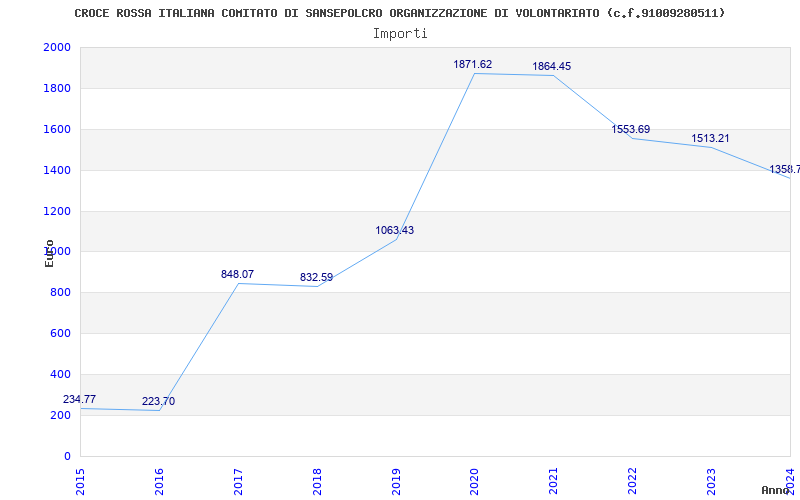Click the y-axis value 400

pos(60,374)
